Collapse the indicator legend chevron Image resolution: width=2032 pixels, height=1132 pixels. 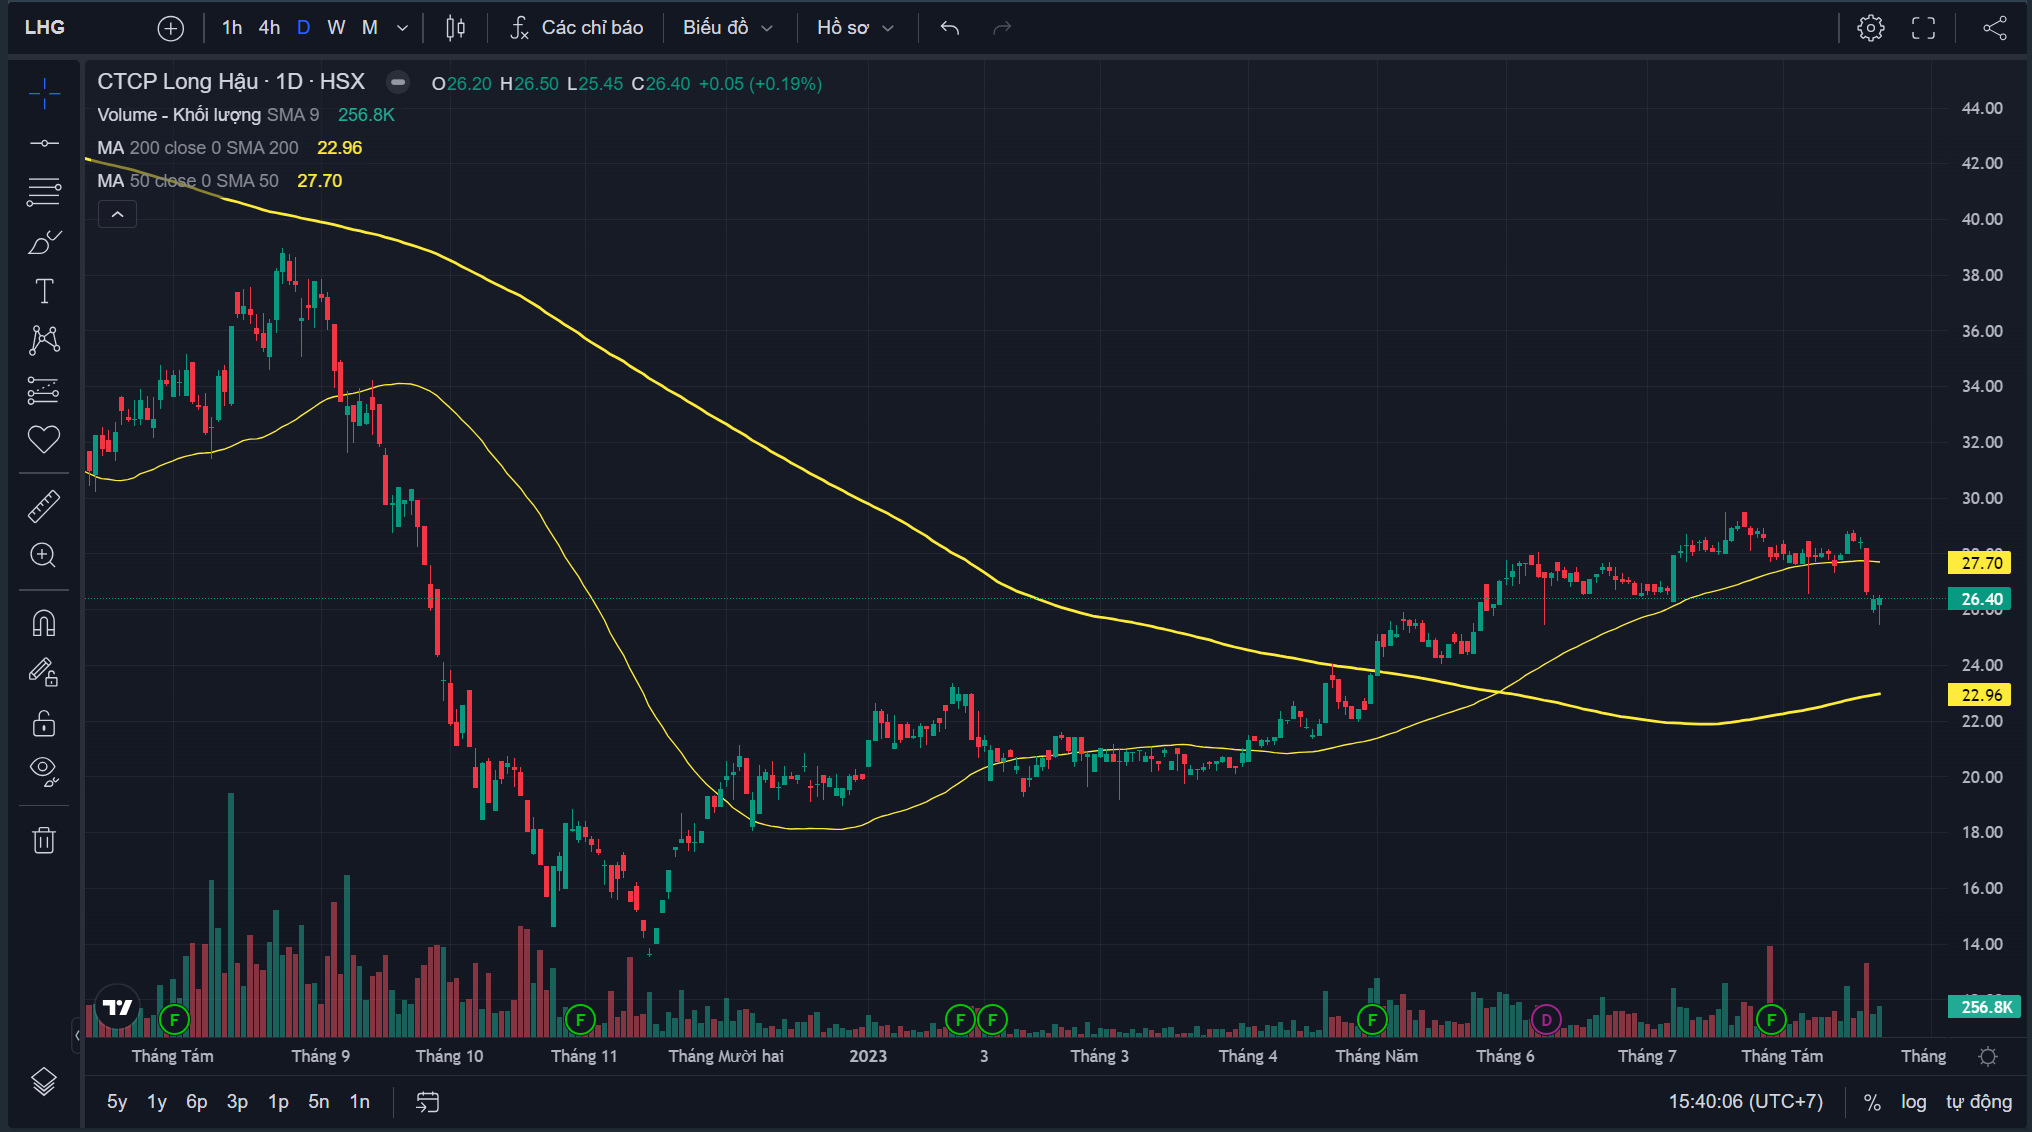117,214
